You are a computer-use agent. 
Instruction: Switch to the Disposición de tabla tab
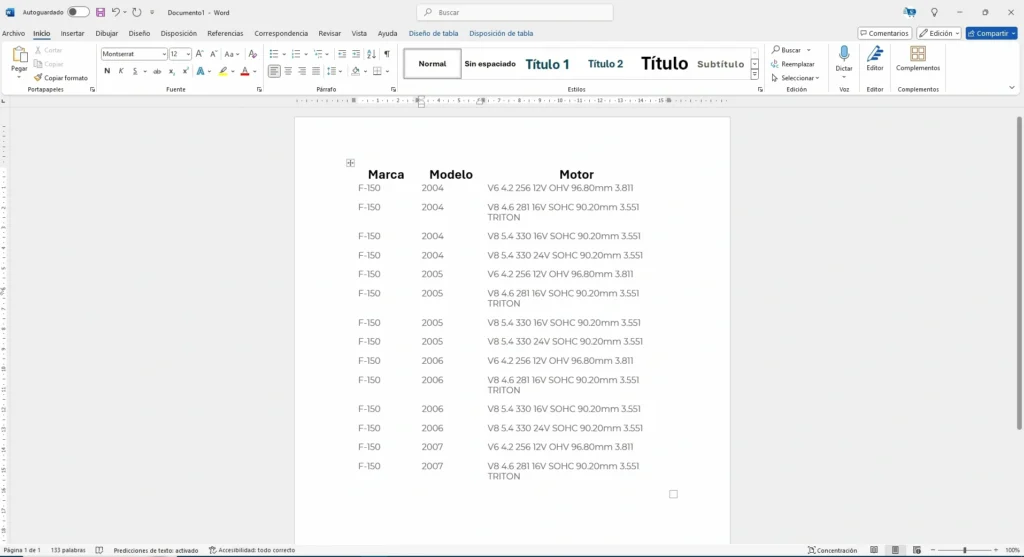pos(501,33)
